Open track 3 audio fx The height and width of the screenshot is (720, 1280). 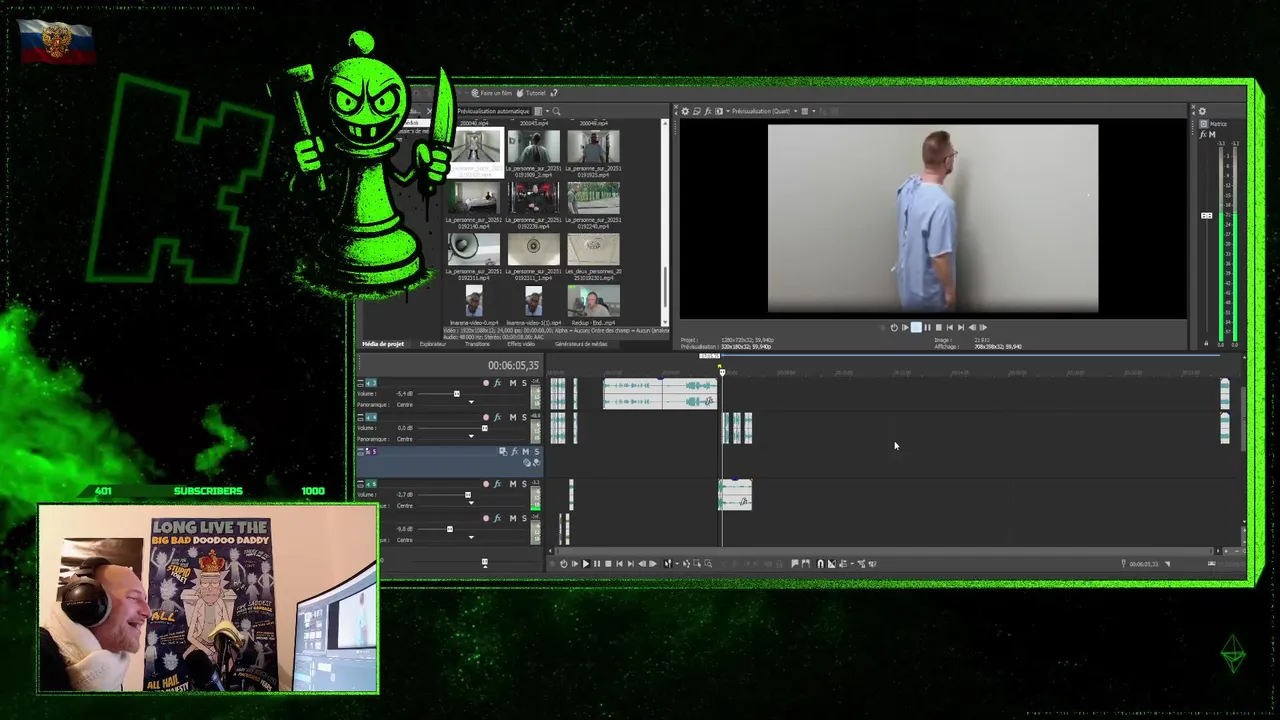click(497, 383)
